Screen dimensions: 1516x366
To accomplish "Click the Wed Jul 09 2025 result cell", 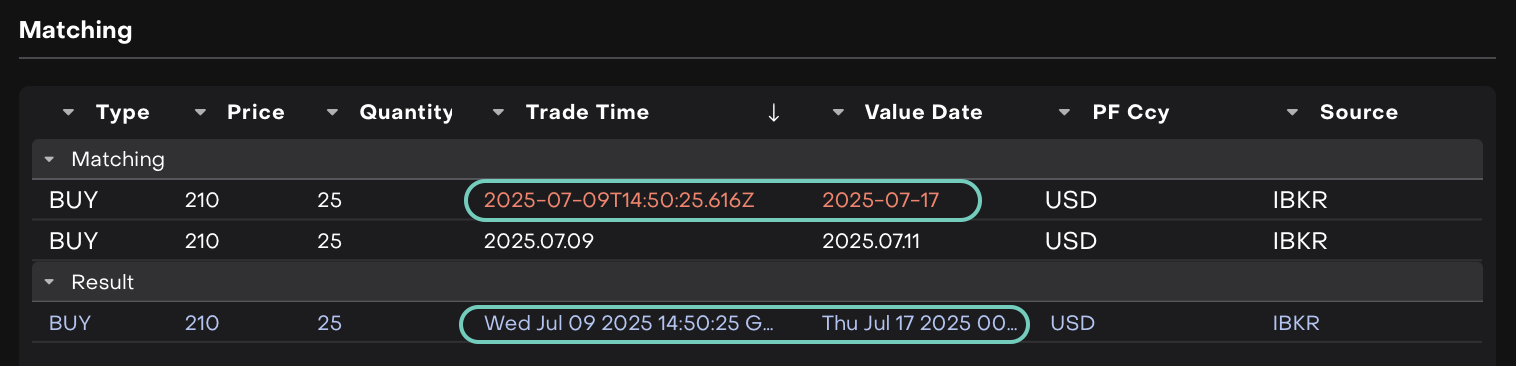I will 630,323.
